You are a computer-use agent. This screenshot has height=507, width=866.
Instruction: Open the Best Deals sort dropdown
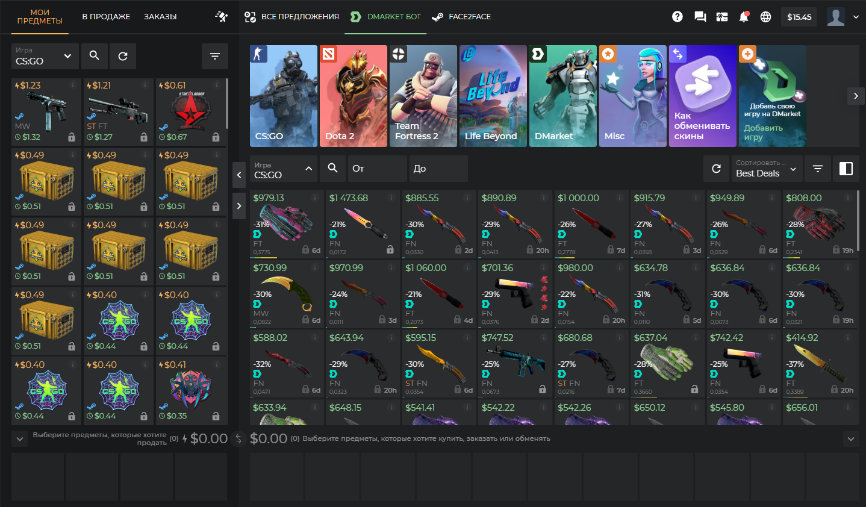[x=767, y=168]
